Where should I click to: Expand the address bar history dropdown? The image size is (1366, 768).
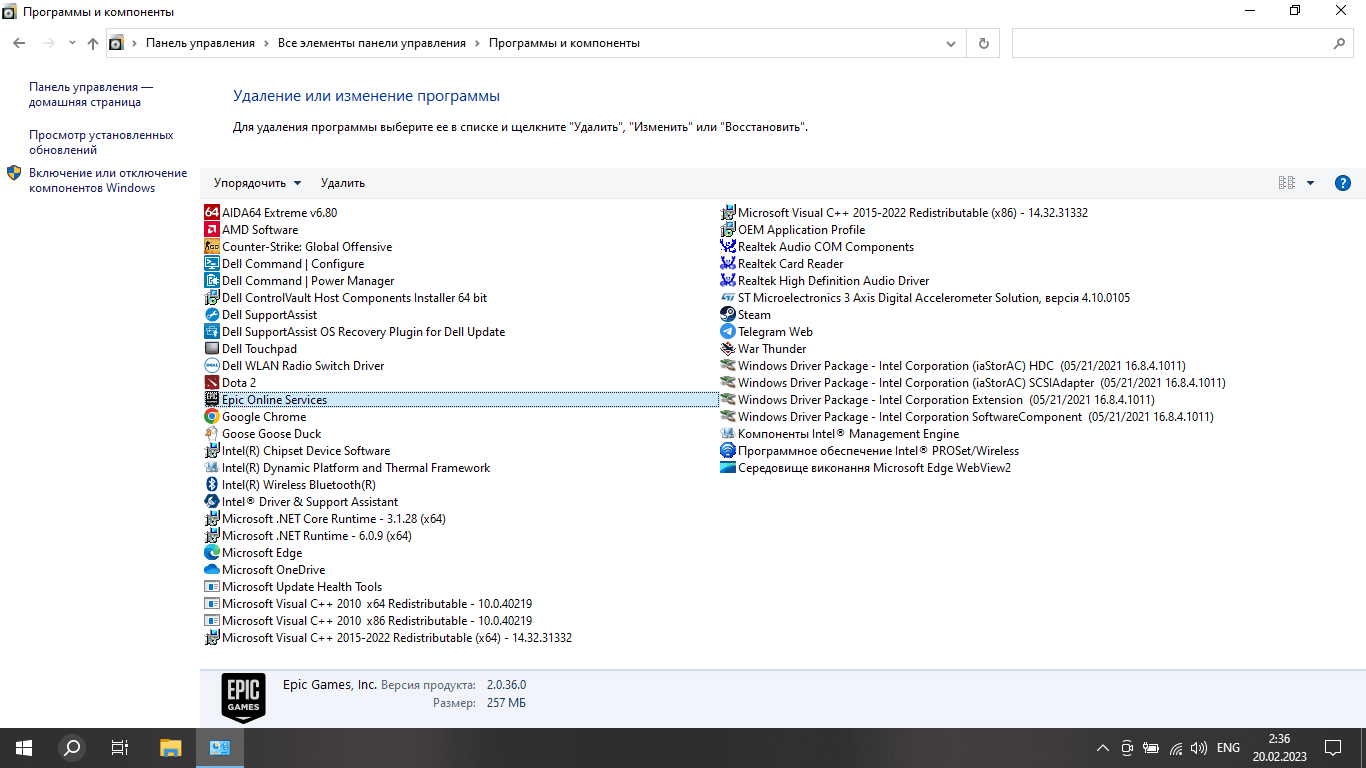(951, 43)
